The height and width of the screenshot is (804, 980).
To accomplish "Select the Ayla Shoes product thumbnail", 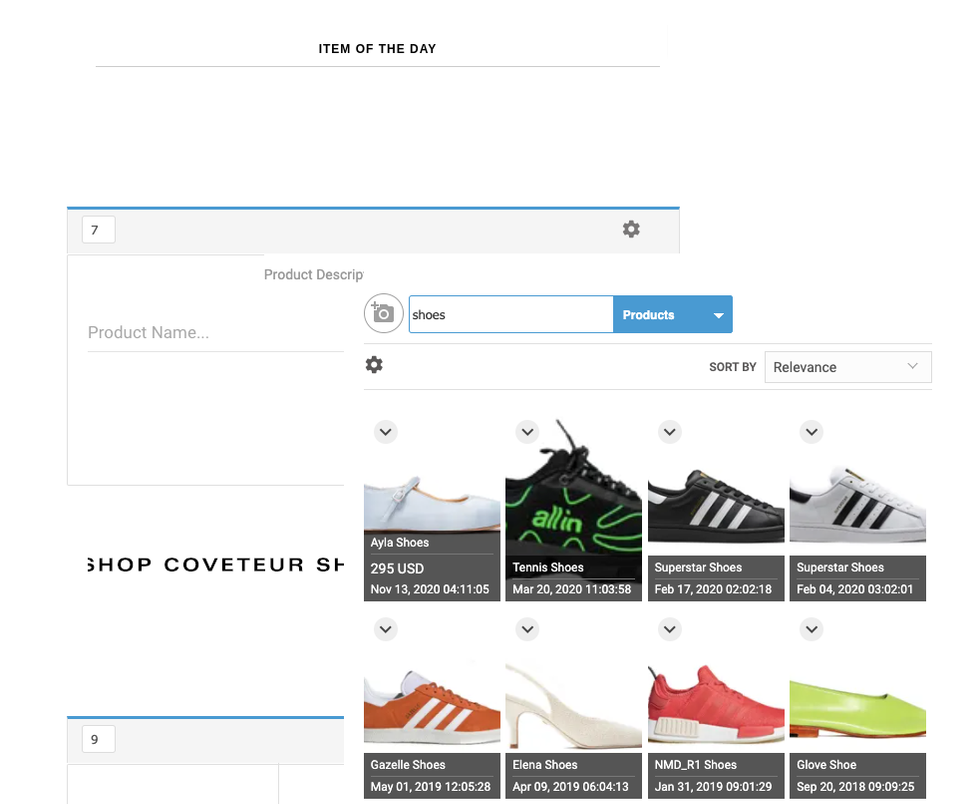I will (432, 500).
